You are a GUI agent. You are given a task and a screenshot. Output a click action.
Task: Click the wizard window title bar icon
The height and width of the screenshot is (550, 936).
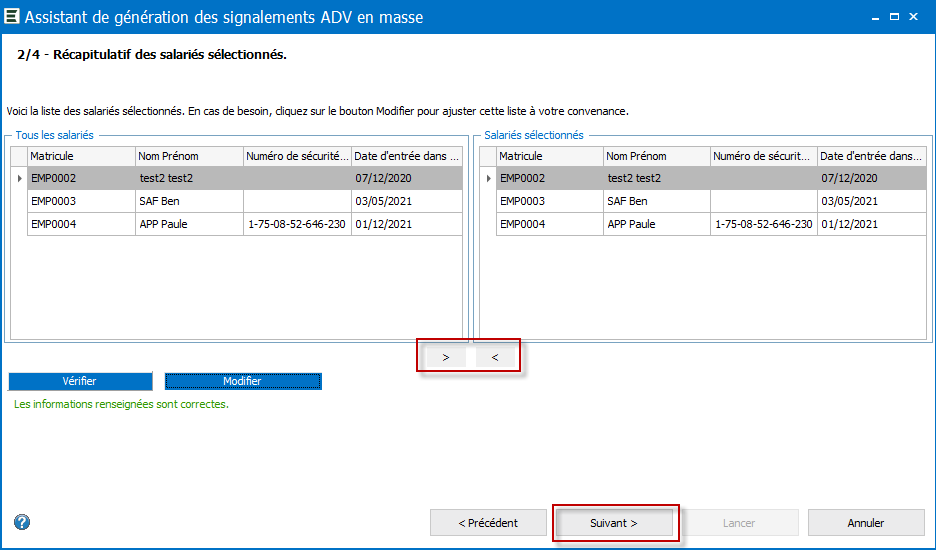pyautogui.click(x=11, y=16)
